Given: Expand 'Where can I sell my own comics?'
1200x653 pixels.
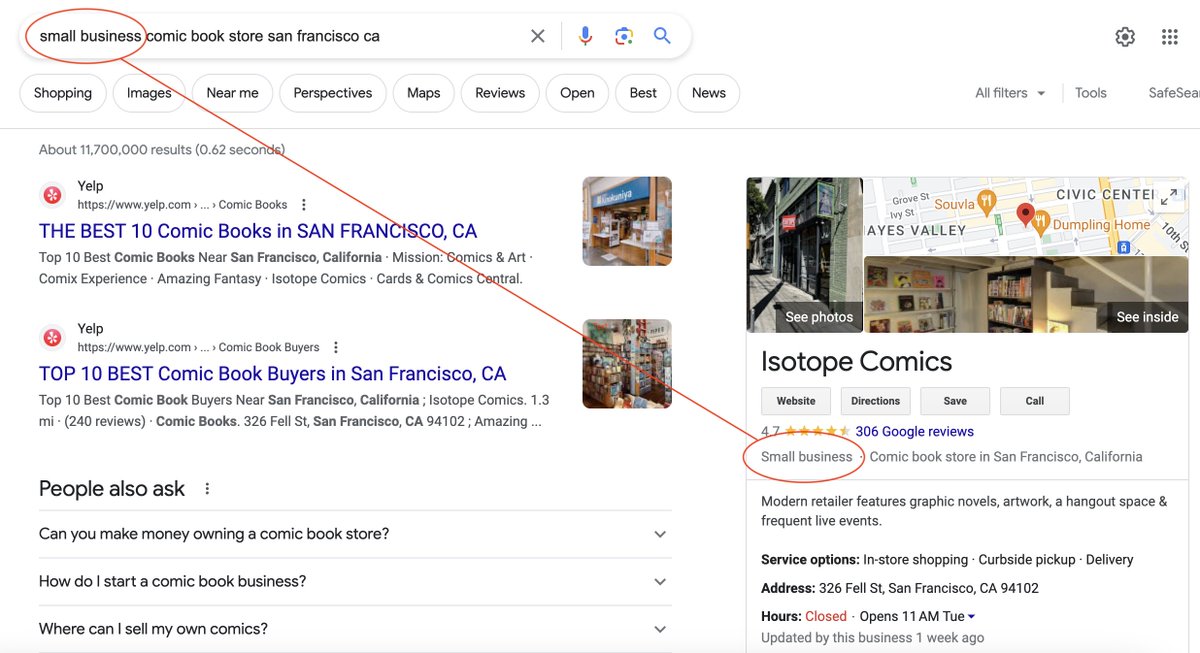Looking at the screenshot, I should point(355,629).
